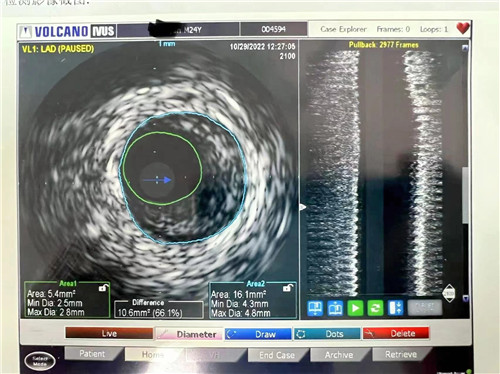Click the pullback vertical scrollbar thumb
Screen dimensions: 500x374
coord(465,195)
